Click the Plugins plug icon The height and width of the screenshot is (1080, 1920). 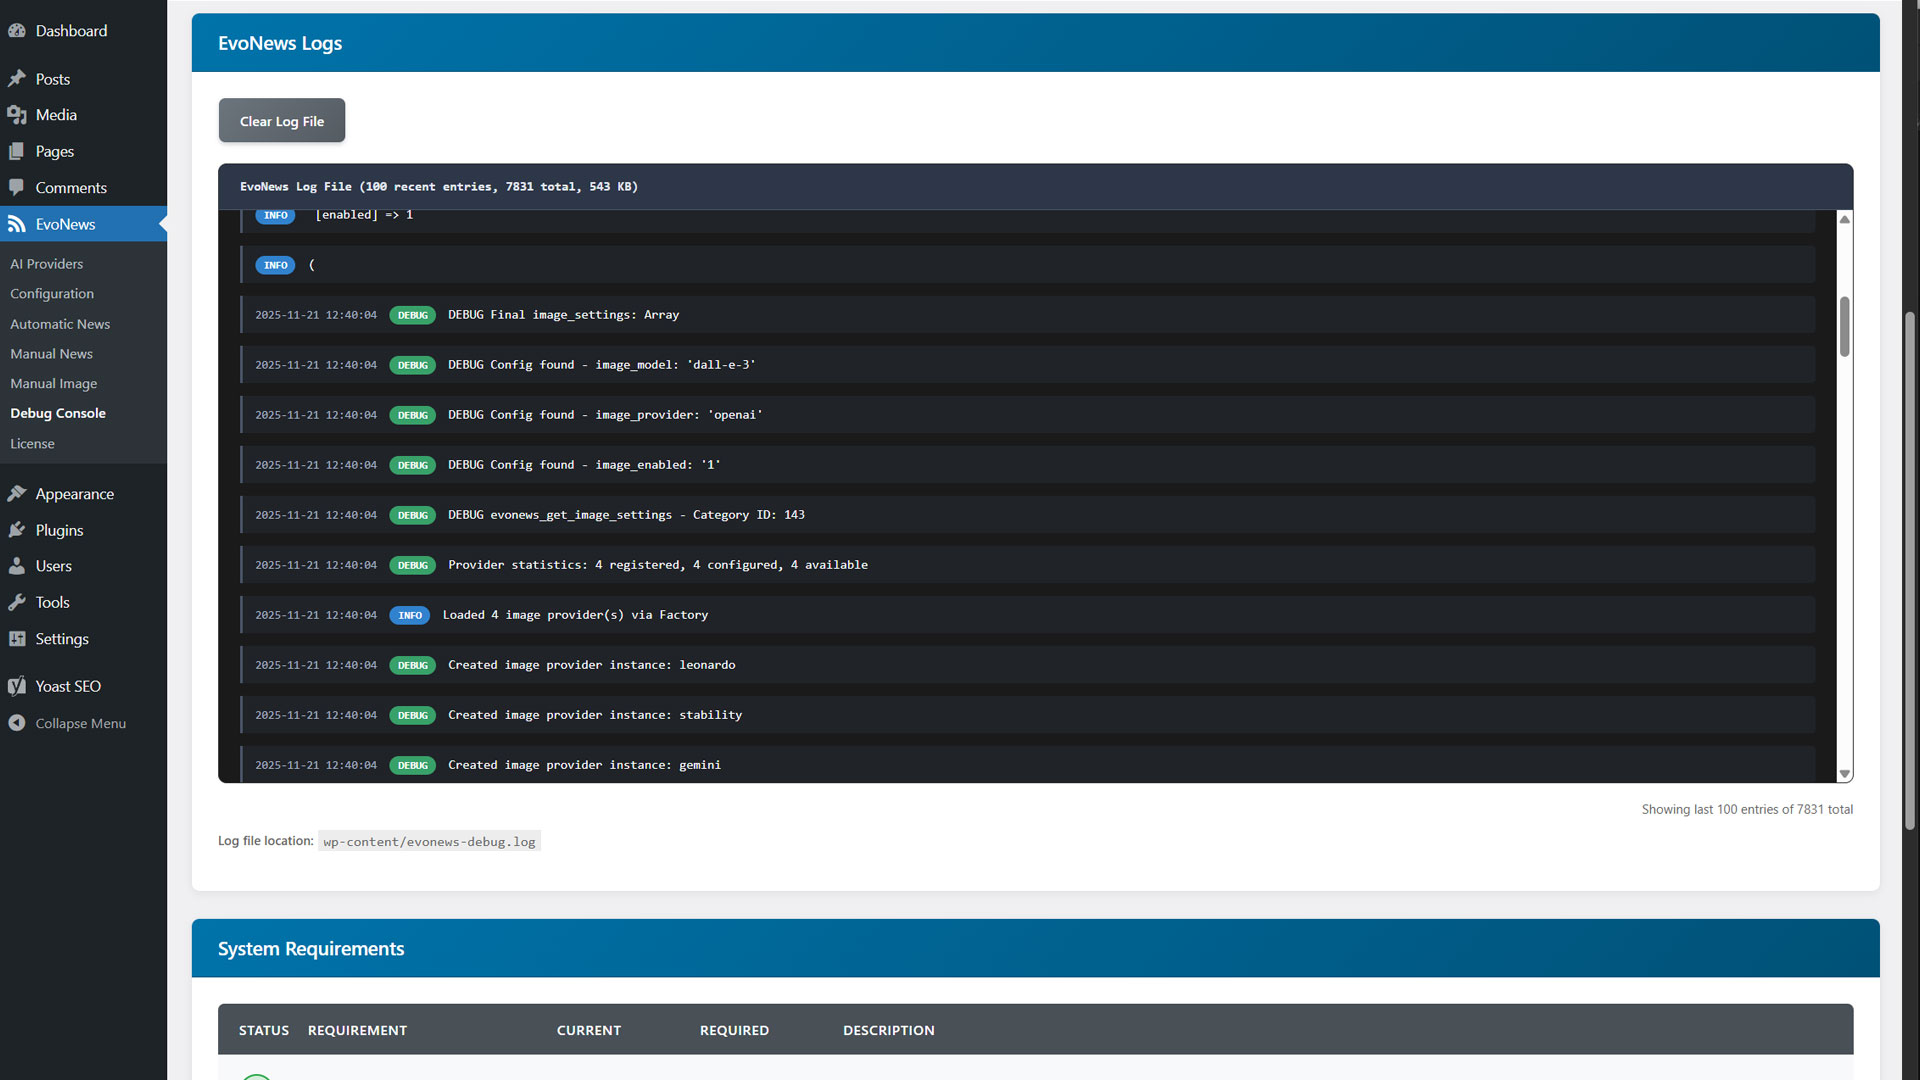(x=17, y=530)
